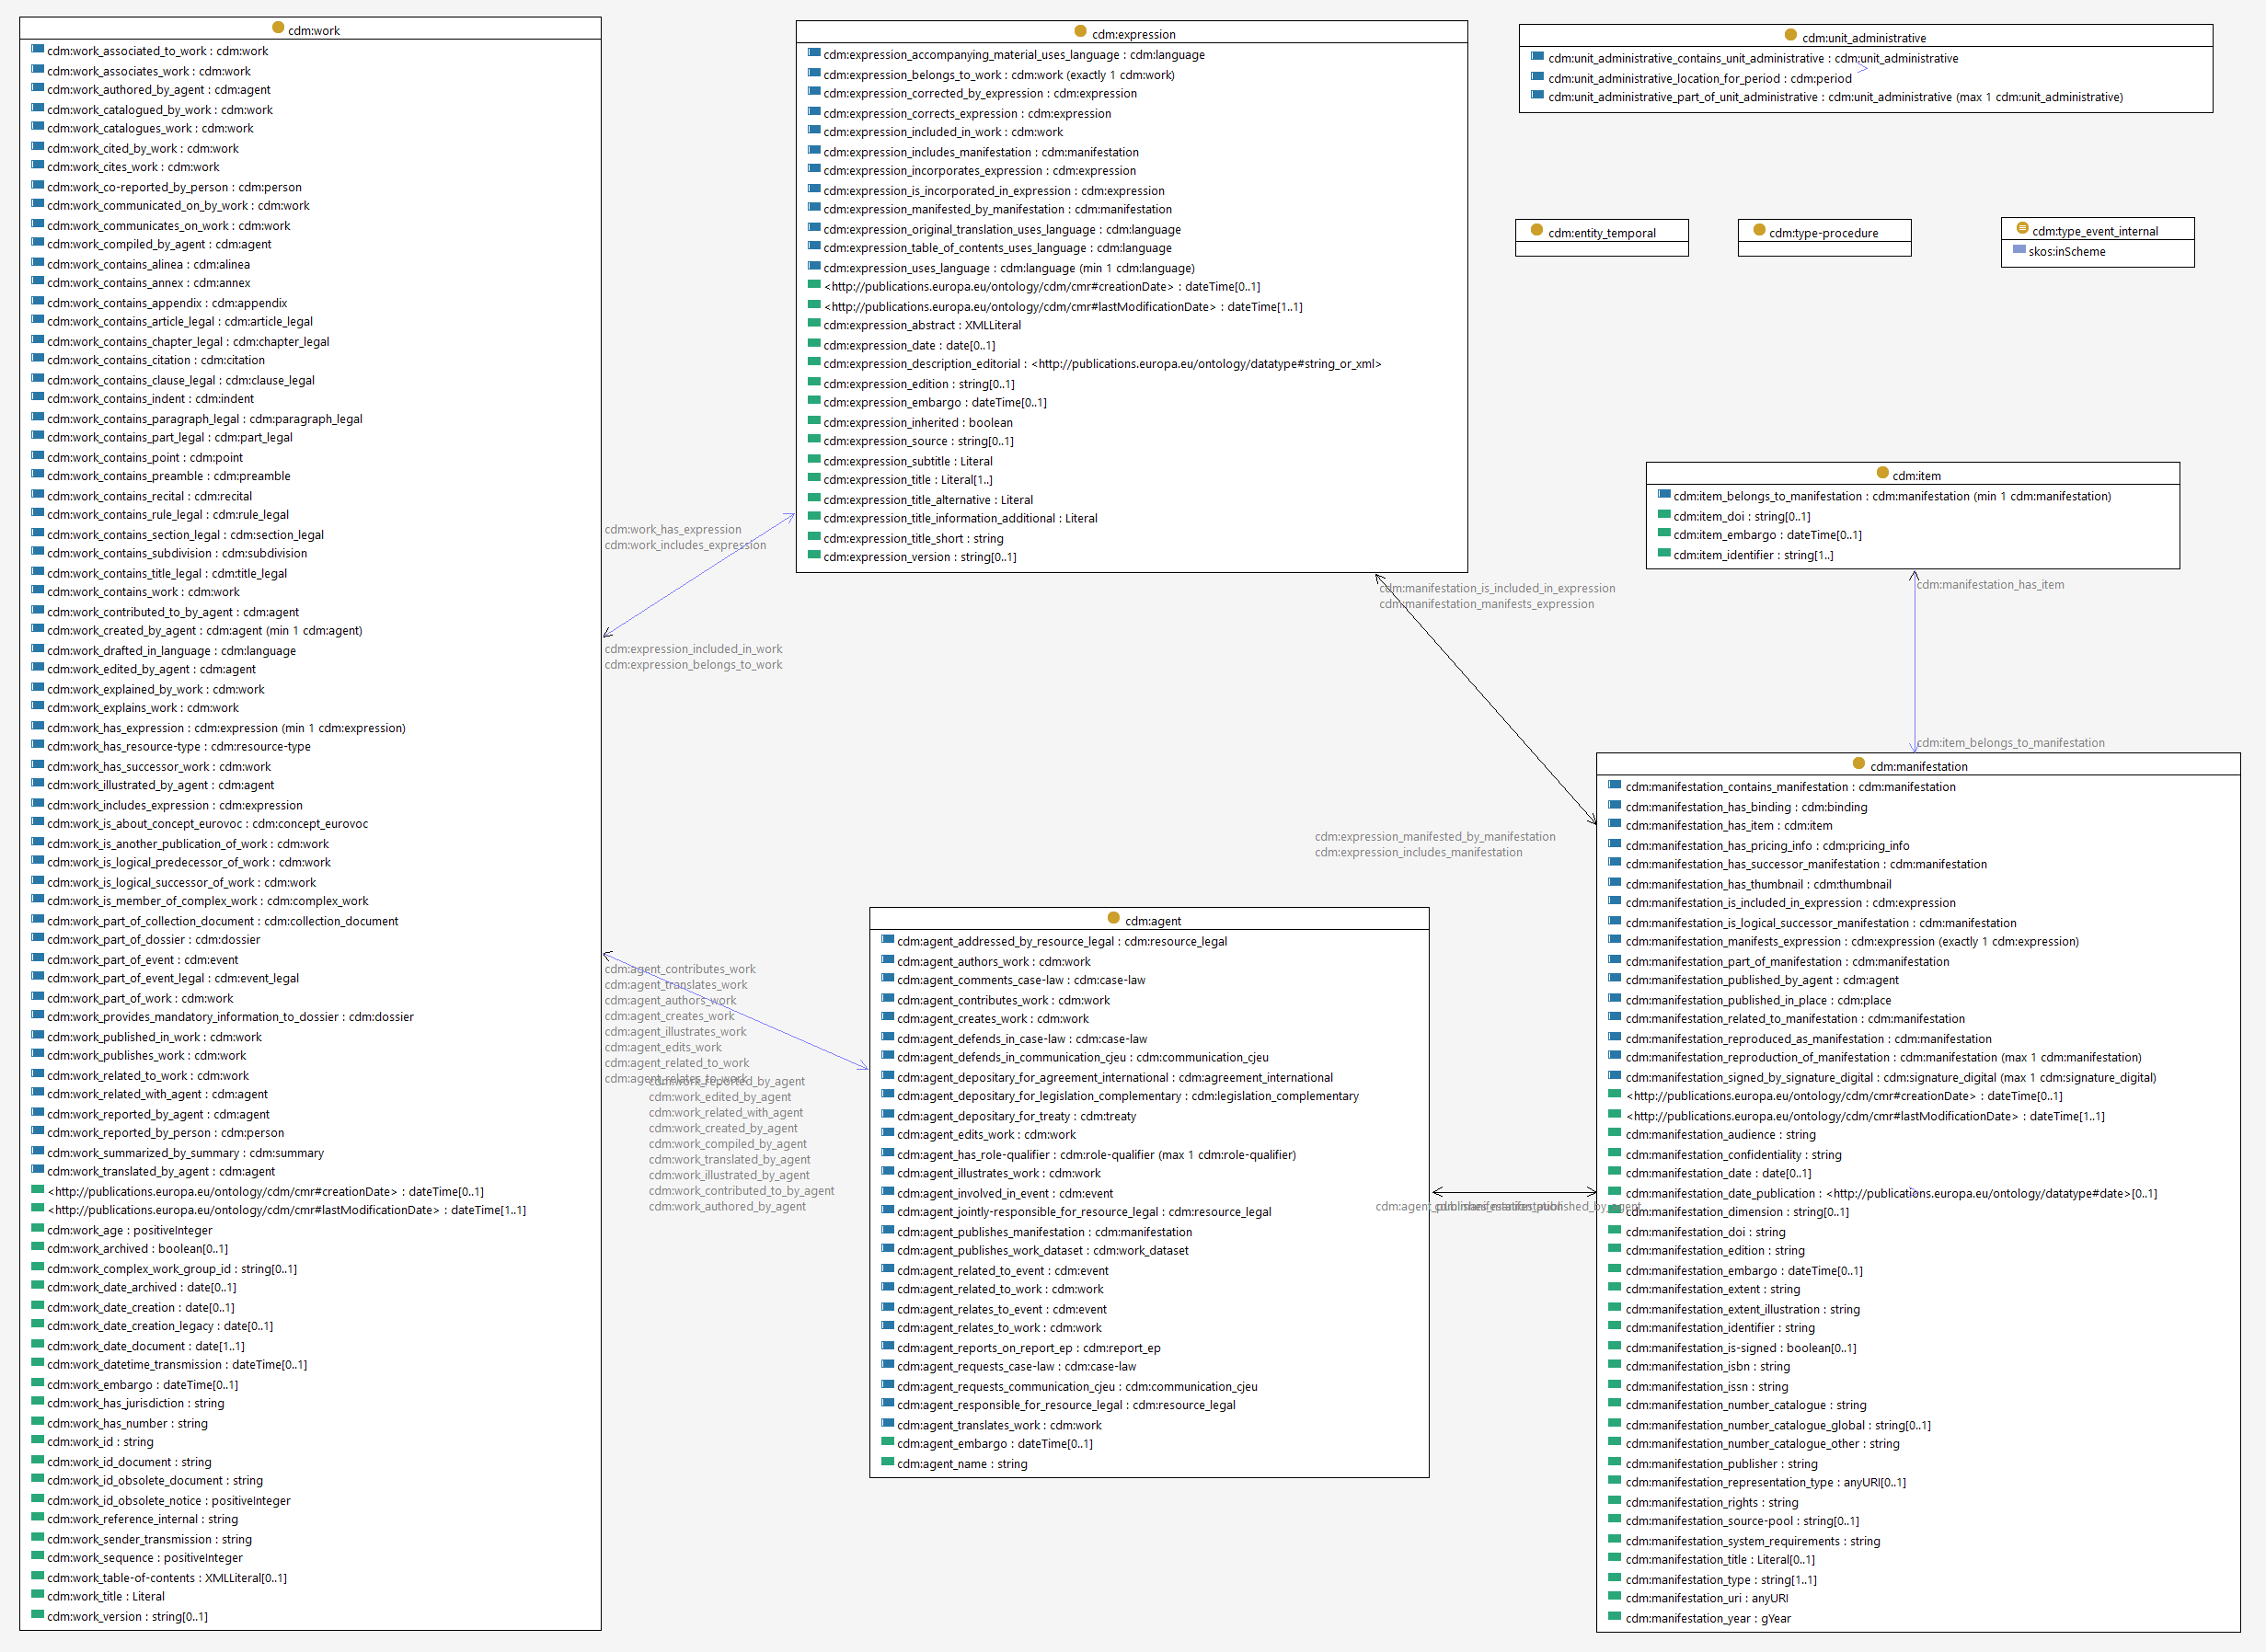
Task: Select the cdm:manifestation_year property row
Action: pos(1707,1619)
